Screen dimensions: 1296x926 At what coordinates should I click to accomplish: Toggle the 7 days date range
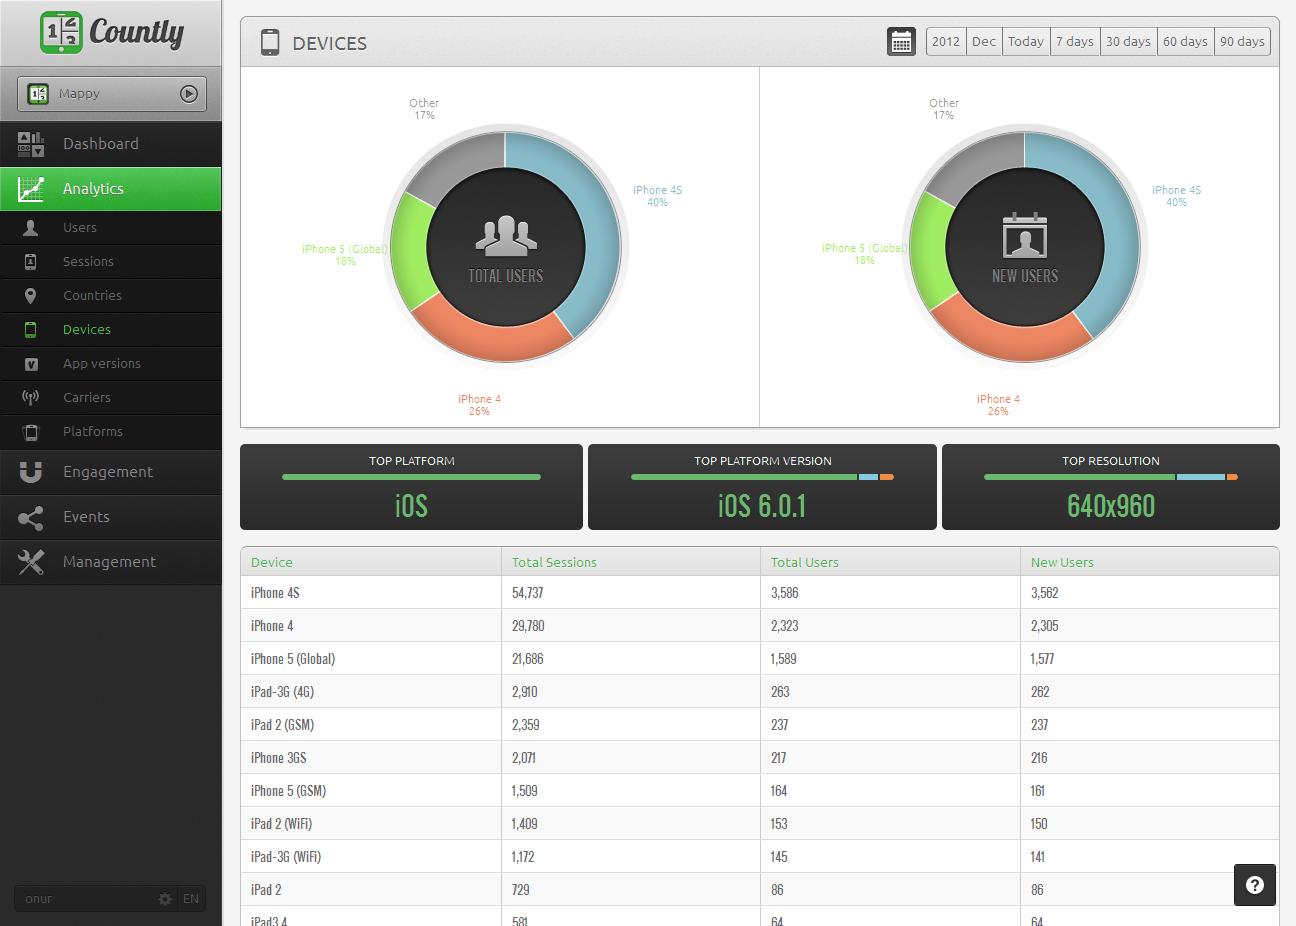tap(1074, 41)
